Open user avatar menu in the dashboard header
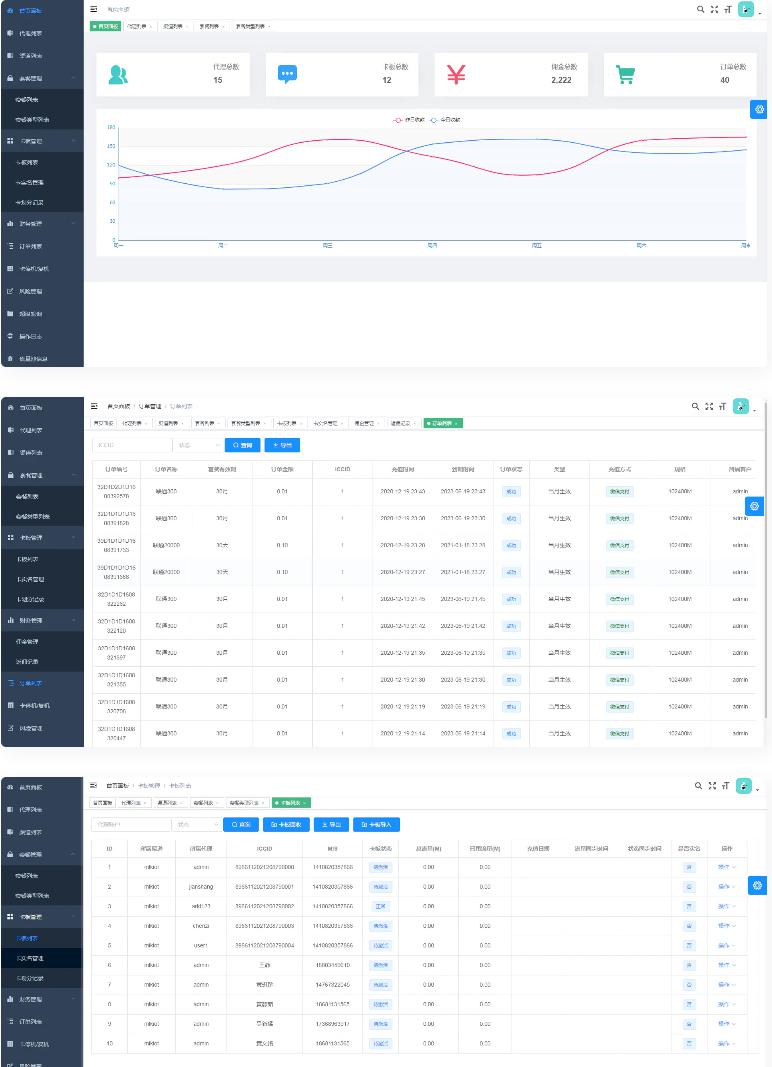The width and height of the screenshot is (772, 1067). [x=745, y=10]
